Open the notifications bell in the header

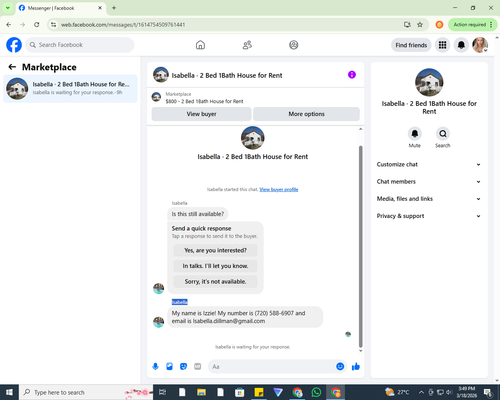coord(461,45)
